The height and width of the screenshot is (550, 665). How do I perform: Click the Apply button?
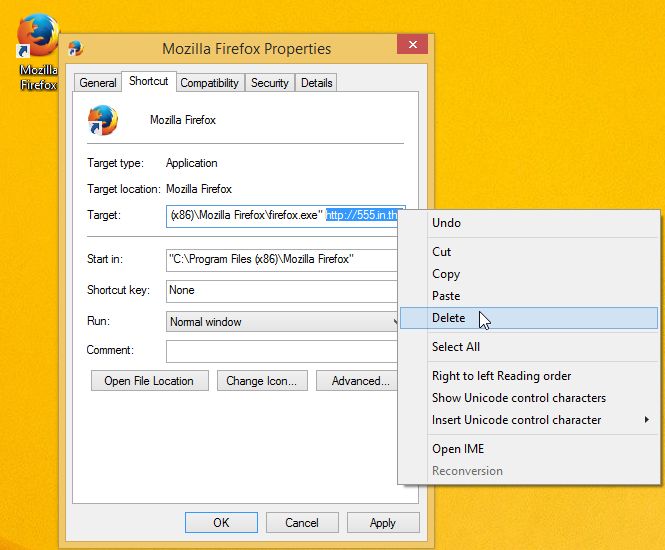[x=383, y=522]
